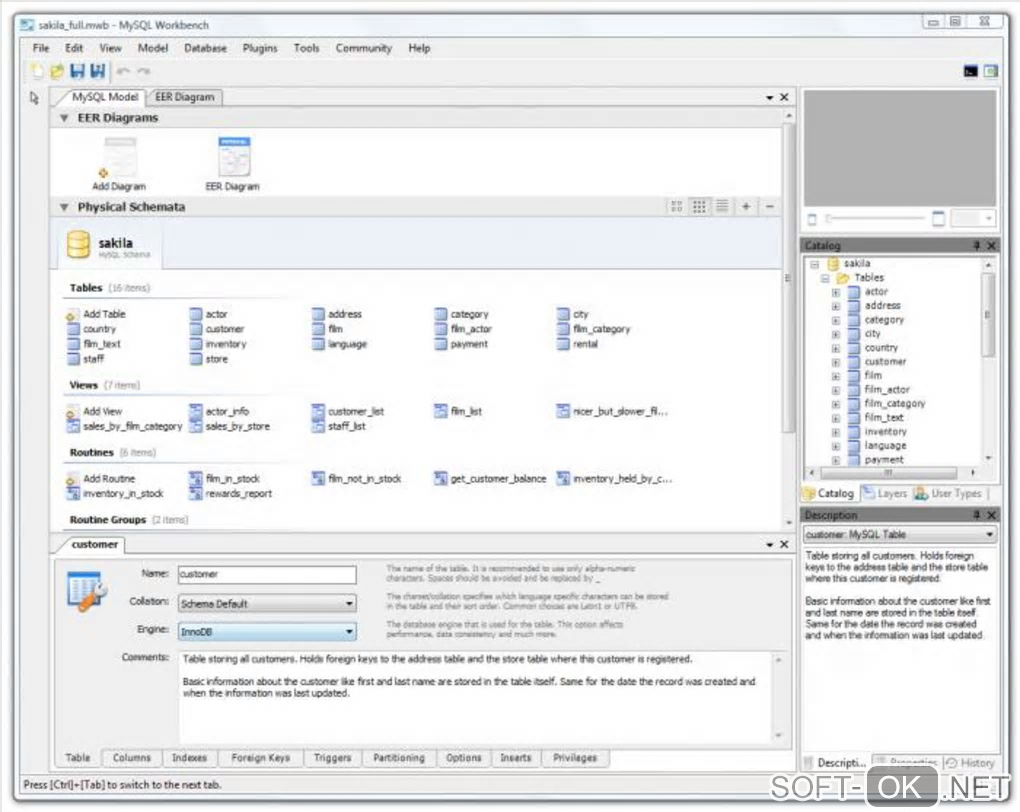Image resolution: width=1020 pixels, height=812 pixels.
Task: Click the Add Table icon
Action: coord(73,314)
